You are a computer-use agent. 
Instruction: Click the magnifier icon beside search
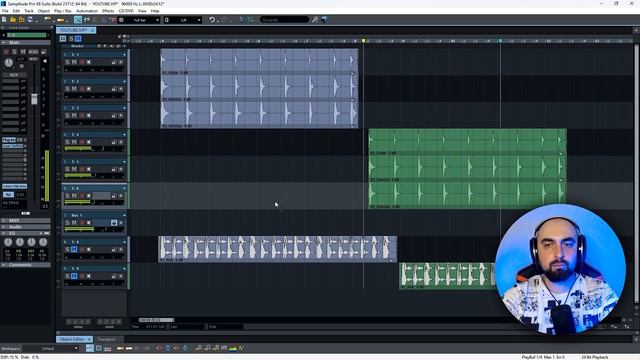tap(315, 20)
